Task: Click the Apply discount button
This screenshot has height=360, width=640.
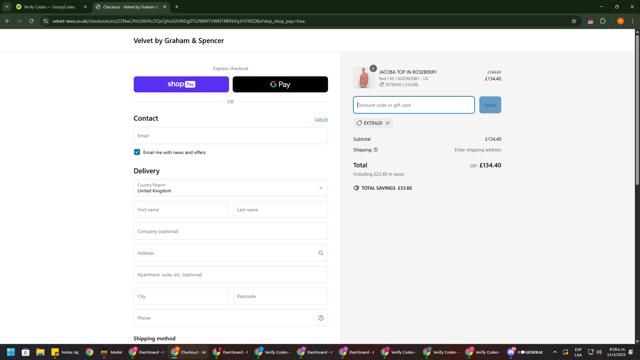Action: (490, 105)
